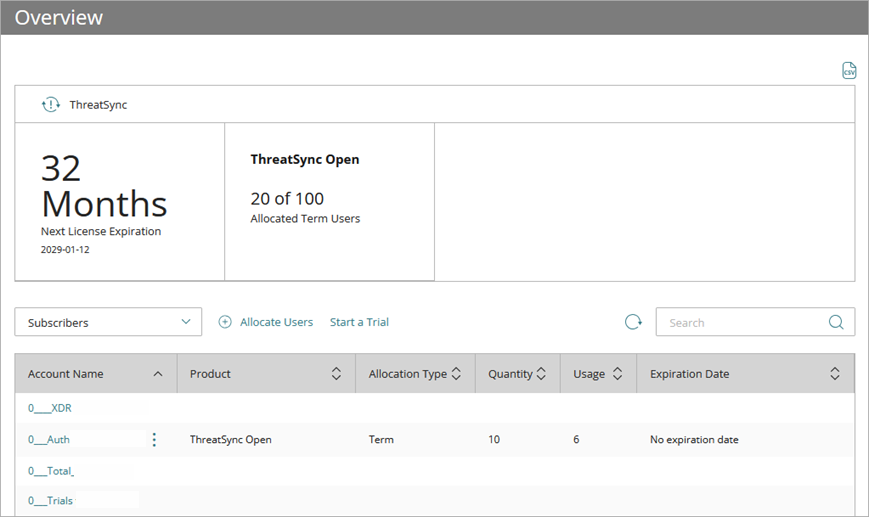Click the Term allocation type cell
Screen dimensions: 869x517
tap(381, 439)
